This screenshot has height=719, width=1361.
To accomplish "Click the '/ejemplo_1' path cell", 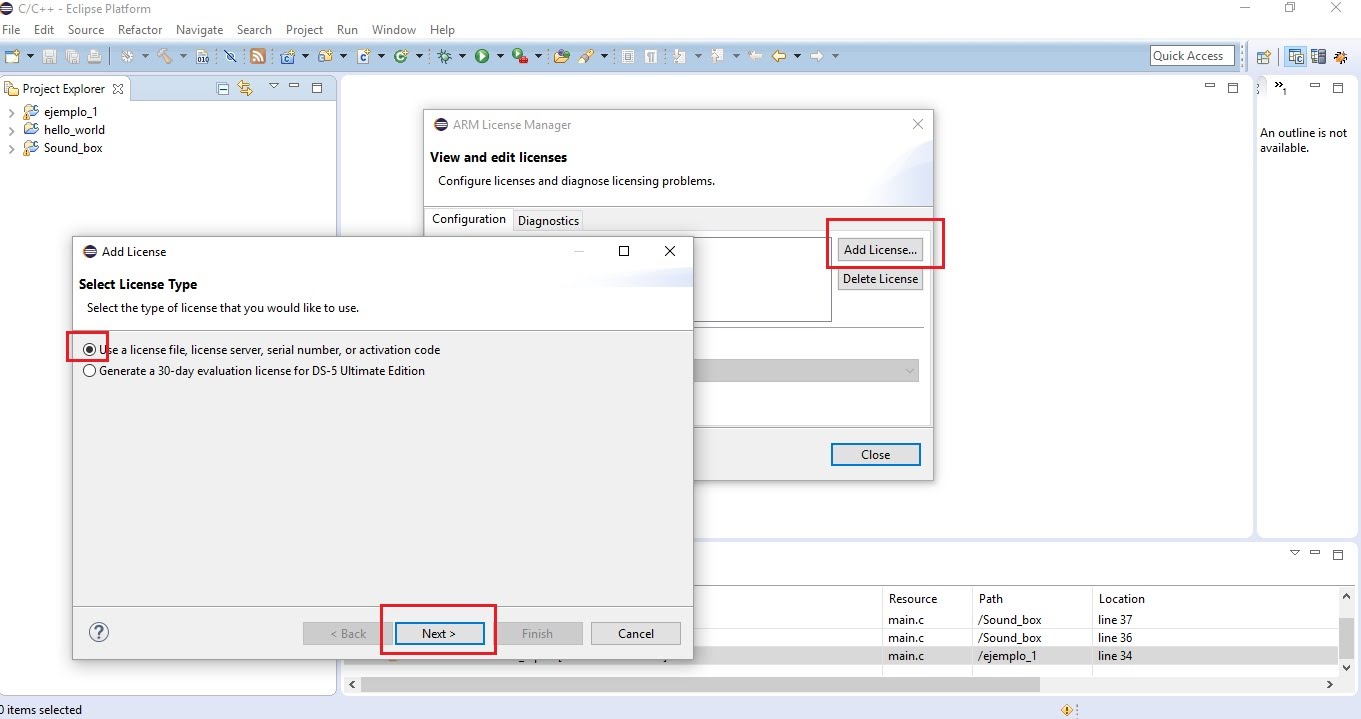I will [x=1007, y=656].
